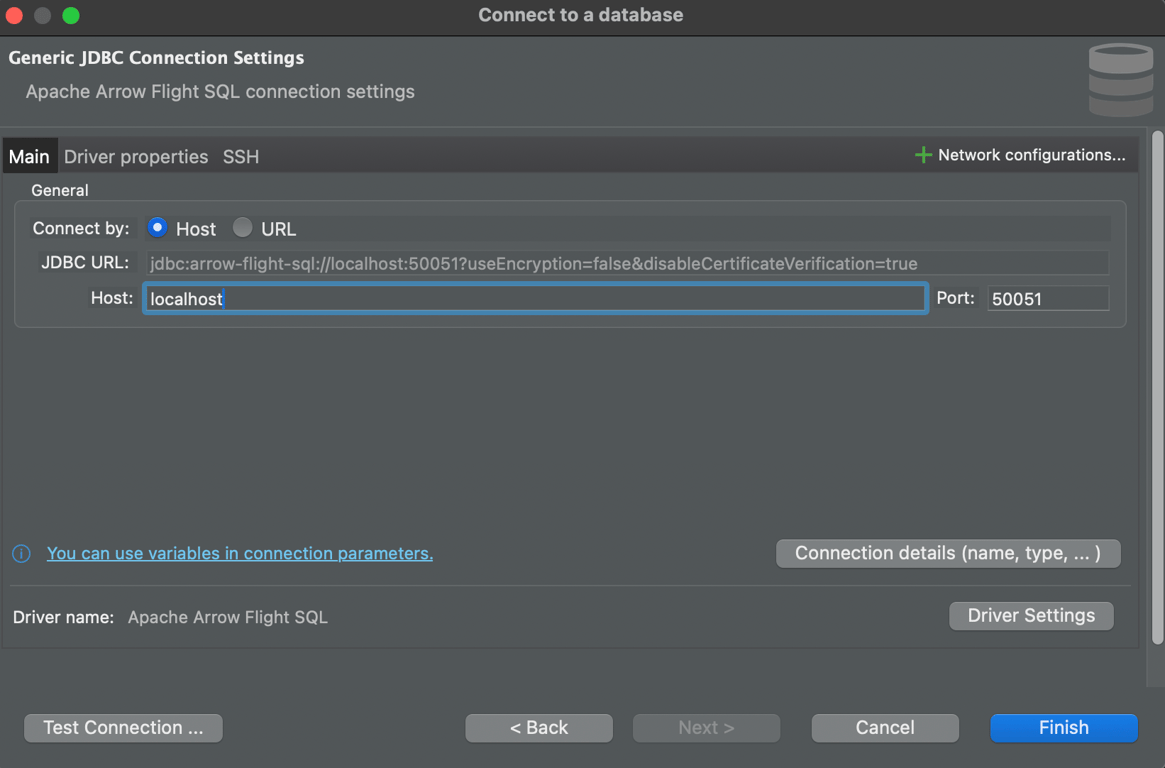Switch to the Main tab

[29, 157]
